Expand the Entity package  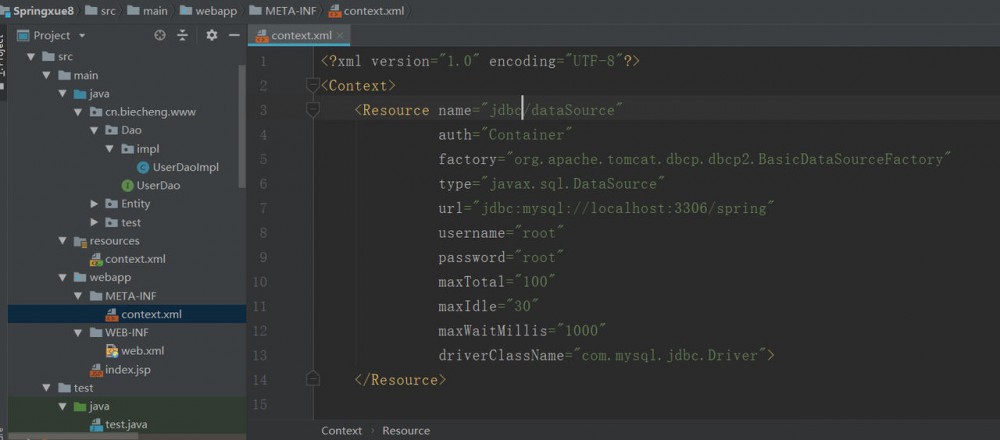click(94, 204)
